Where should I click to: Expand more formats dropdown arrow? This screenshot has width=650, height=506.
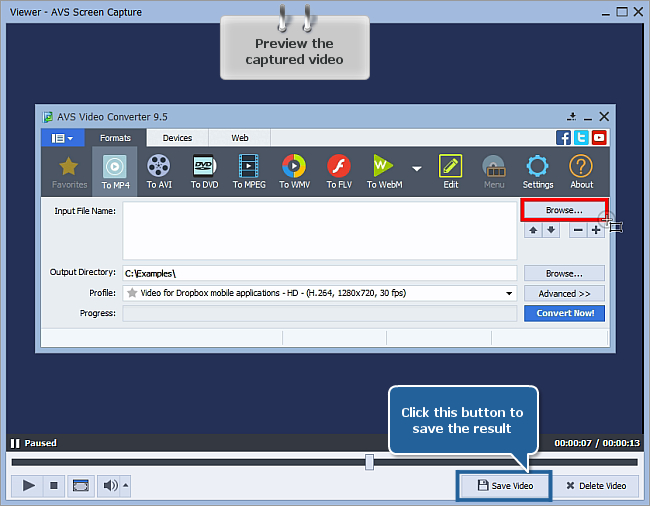click(417, 169)
